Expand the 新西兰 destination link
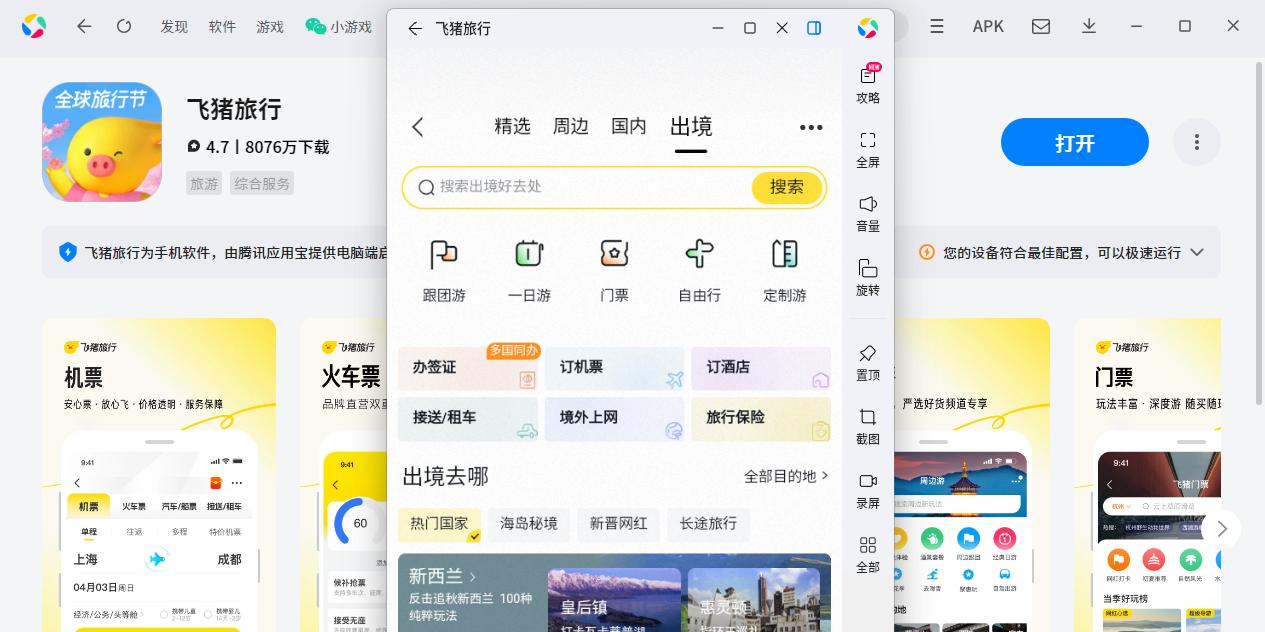This screenshot has height=632, width=1265. click(x=443, y=576)
